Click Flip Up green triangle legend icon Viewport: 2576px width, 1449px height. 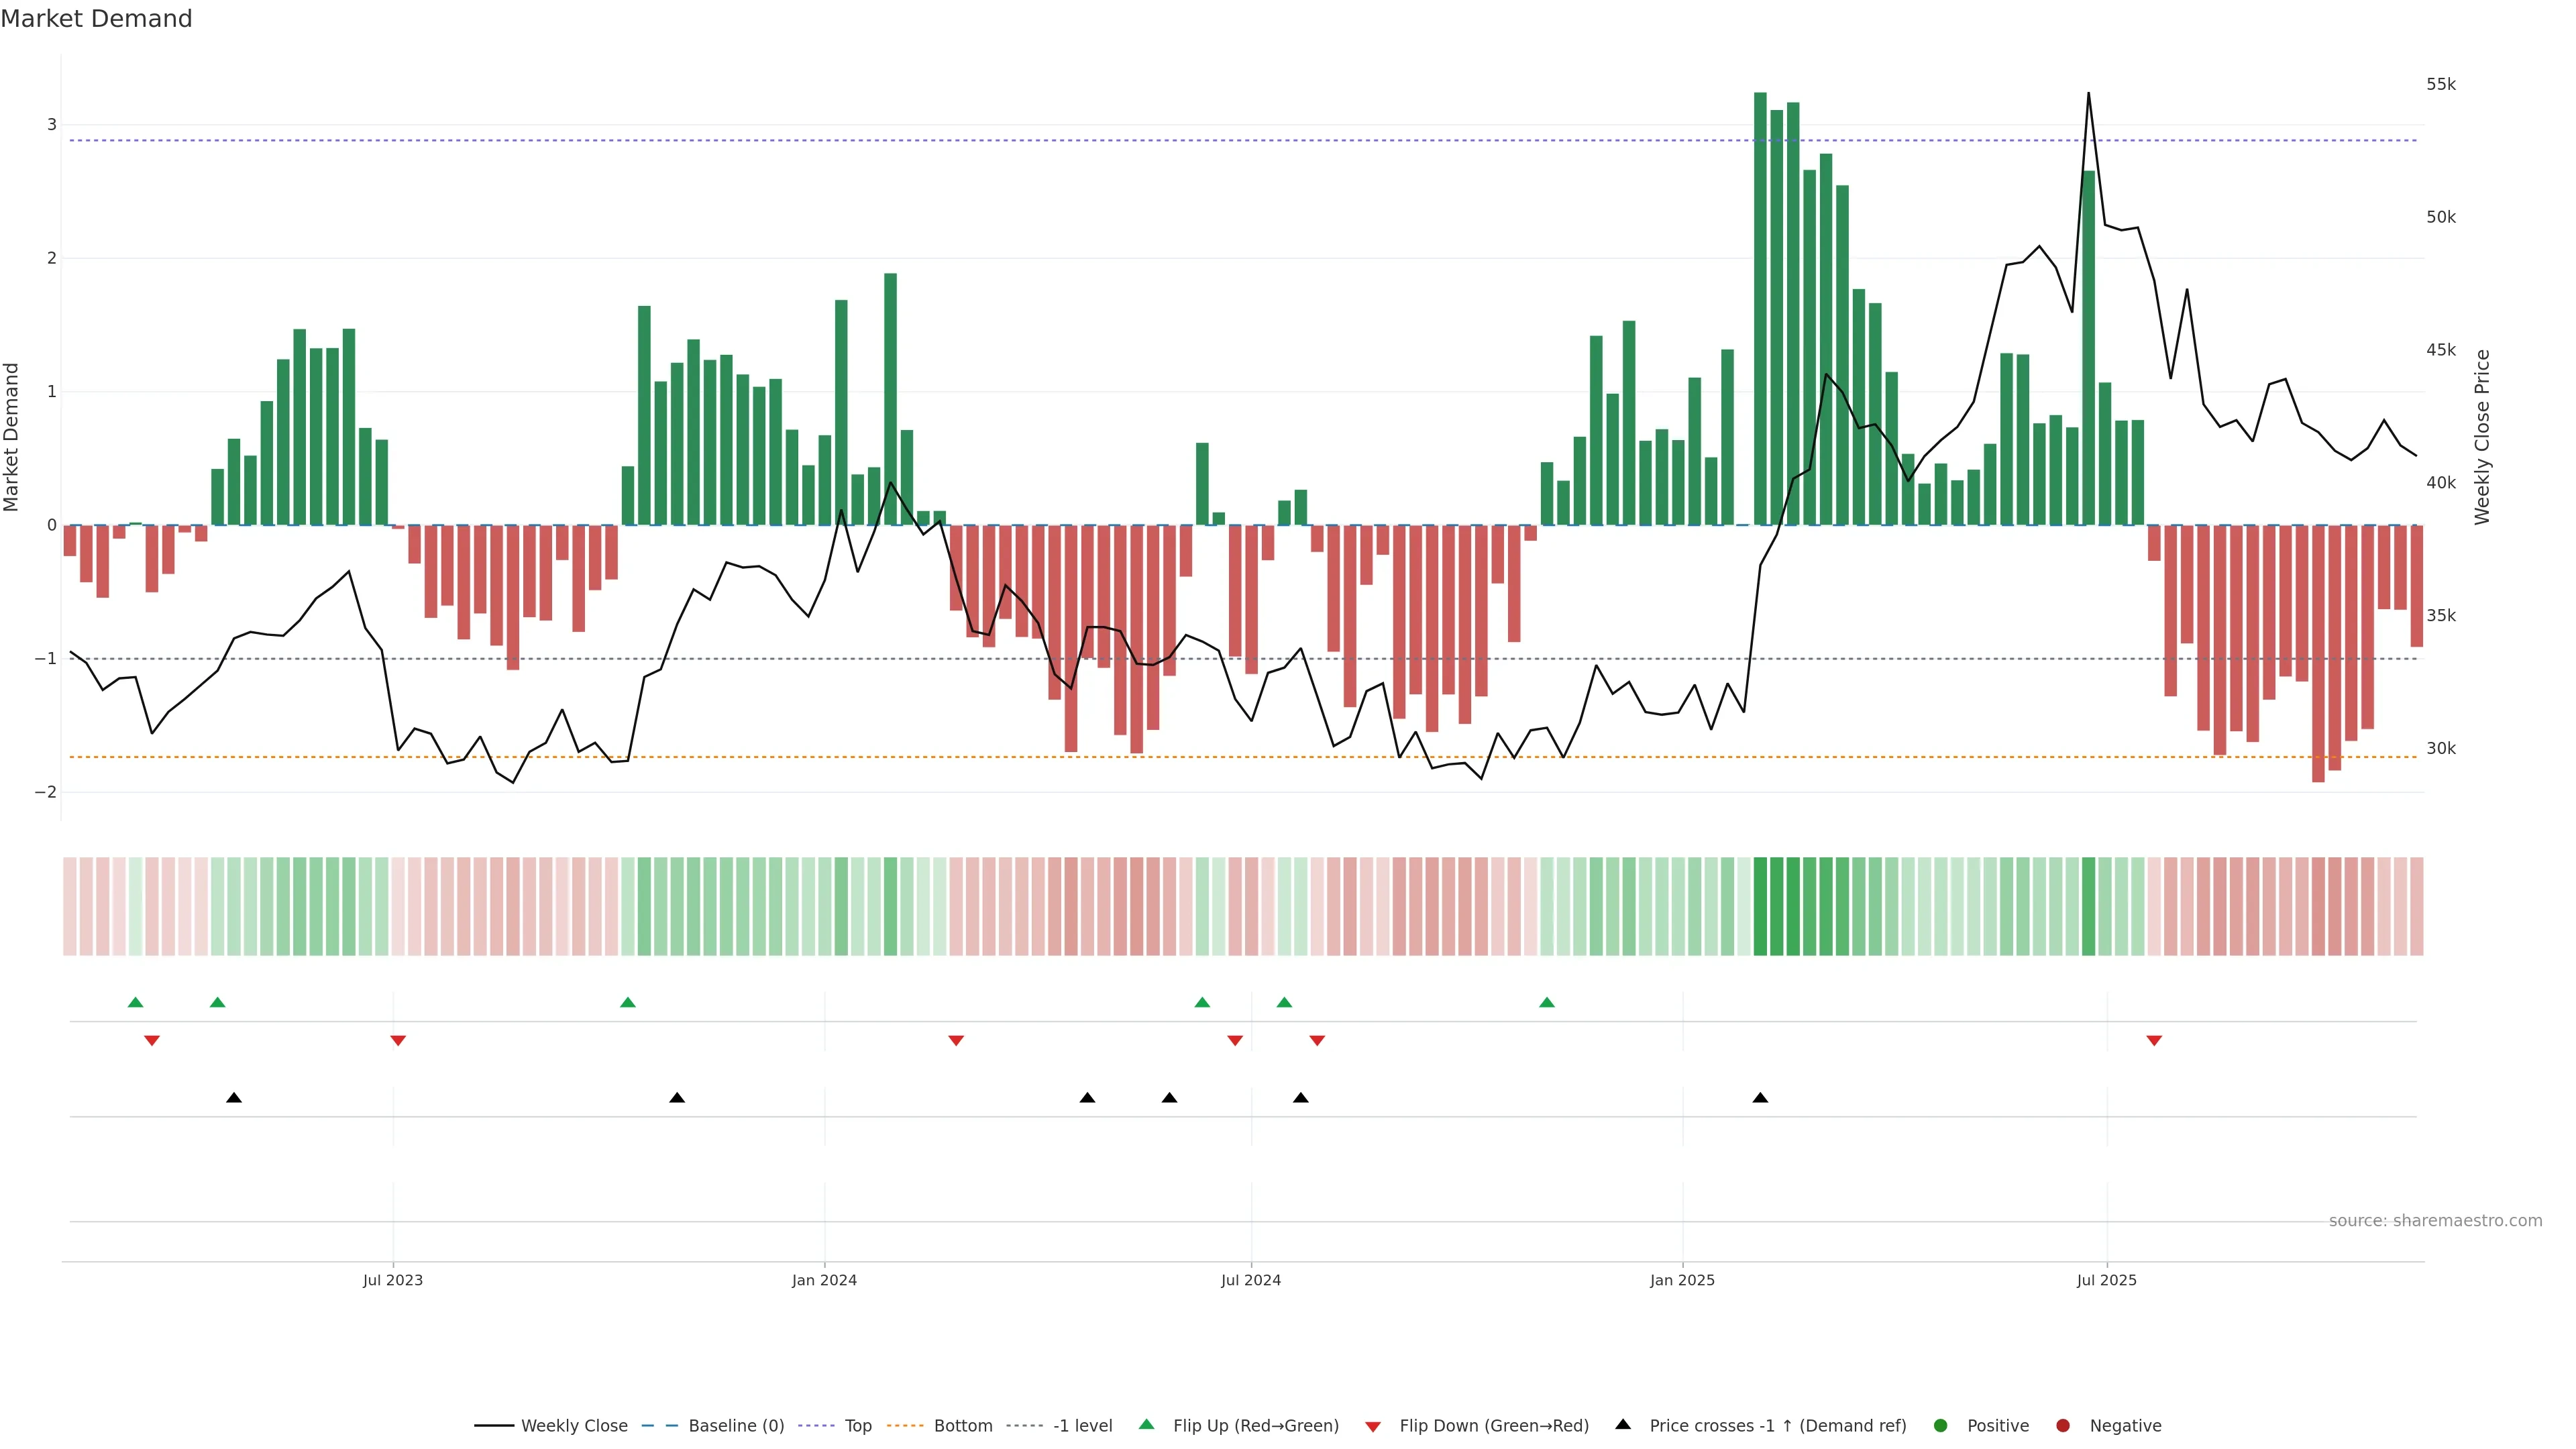click(x=1147, y=1425)
